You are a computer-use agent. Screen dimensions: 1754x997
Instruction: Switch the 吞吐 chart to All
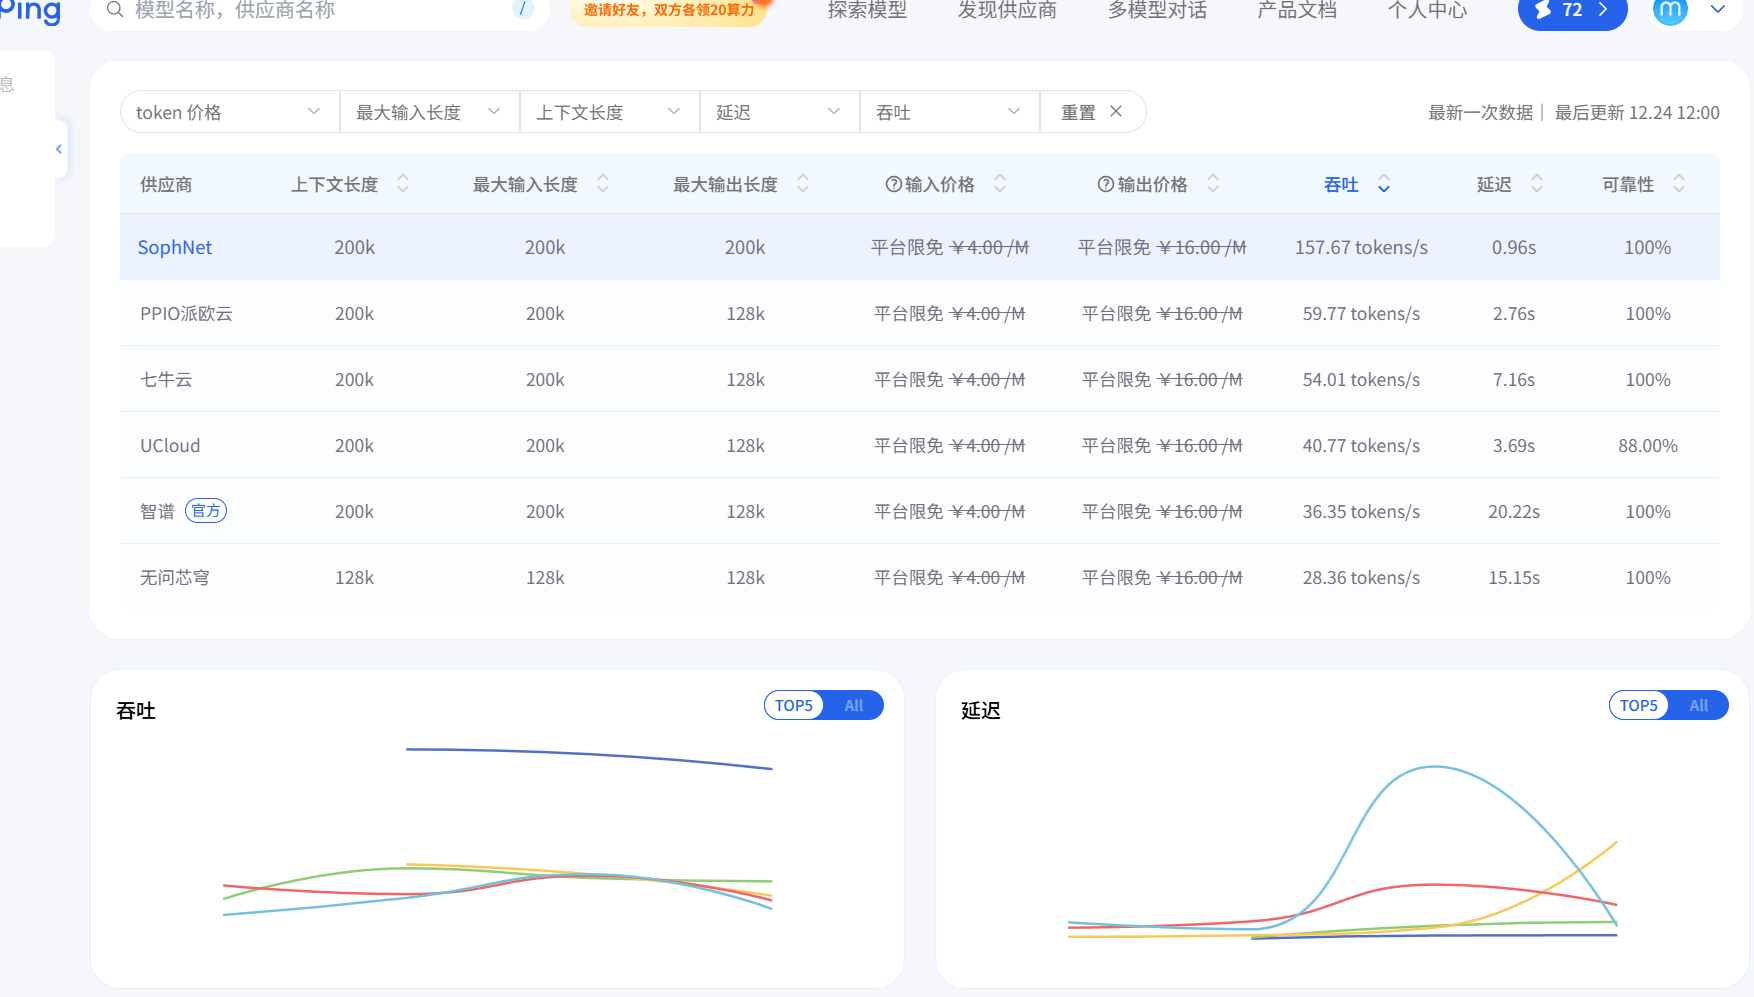coord(853,705)
